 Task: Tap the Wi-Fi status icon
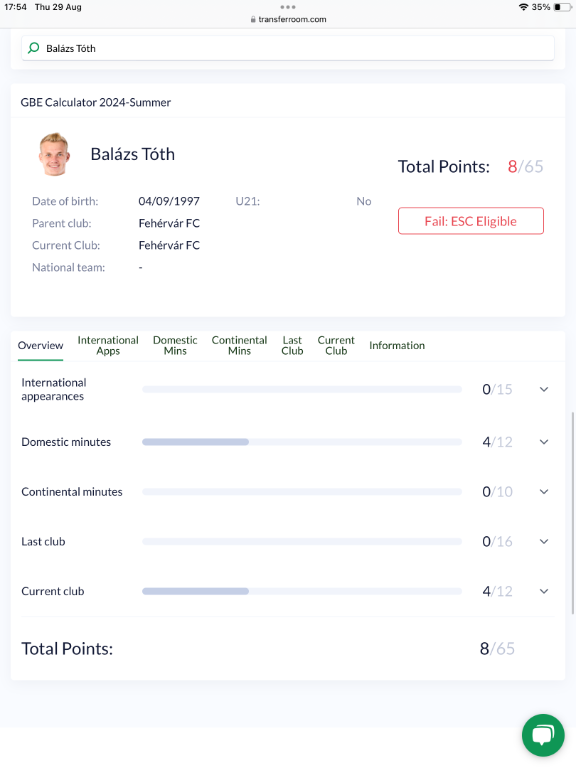523,7
